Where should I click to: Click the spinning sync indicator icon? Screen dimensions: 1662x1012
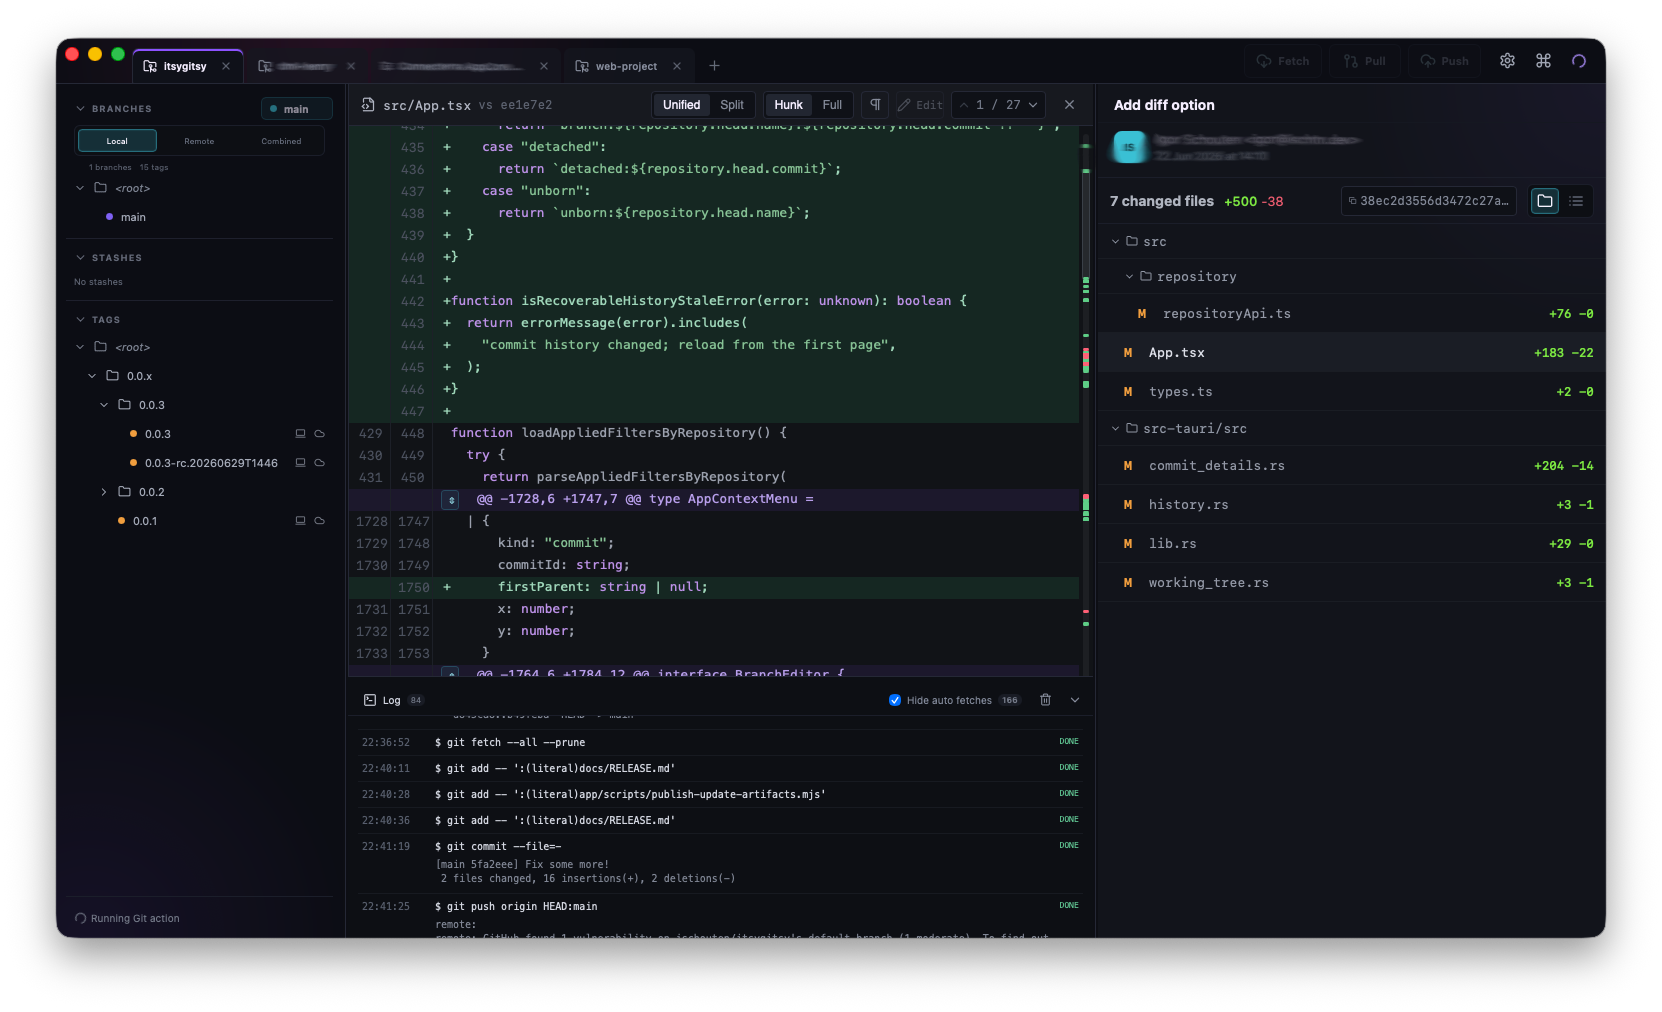[1579, 61]
